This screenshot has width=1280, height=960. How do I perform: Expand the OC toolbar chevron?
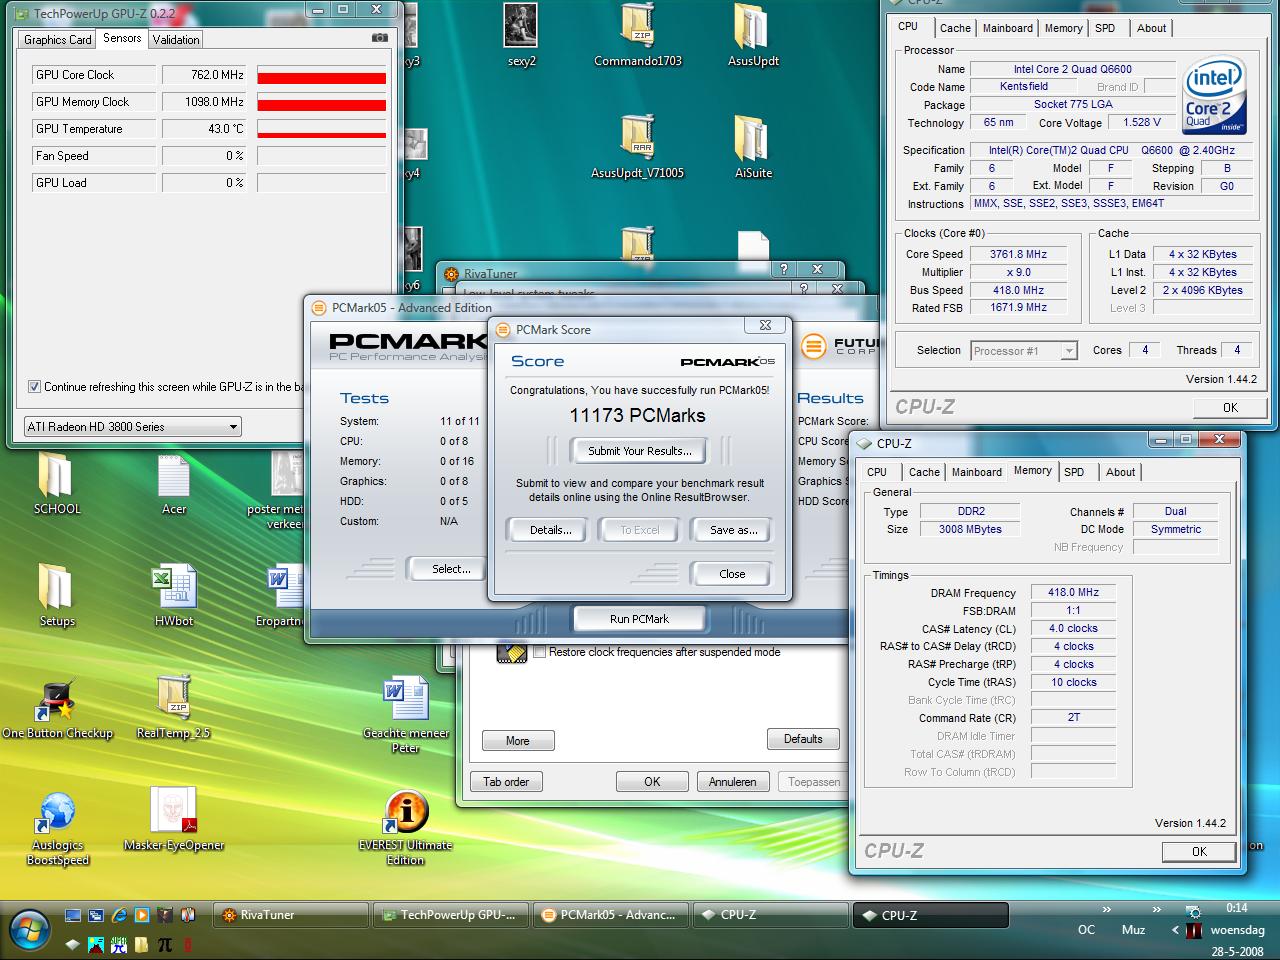pyautogui.click(x=1106, y=910)
